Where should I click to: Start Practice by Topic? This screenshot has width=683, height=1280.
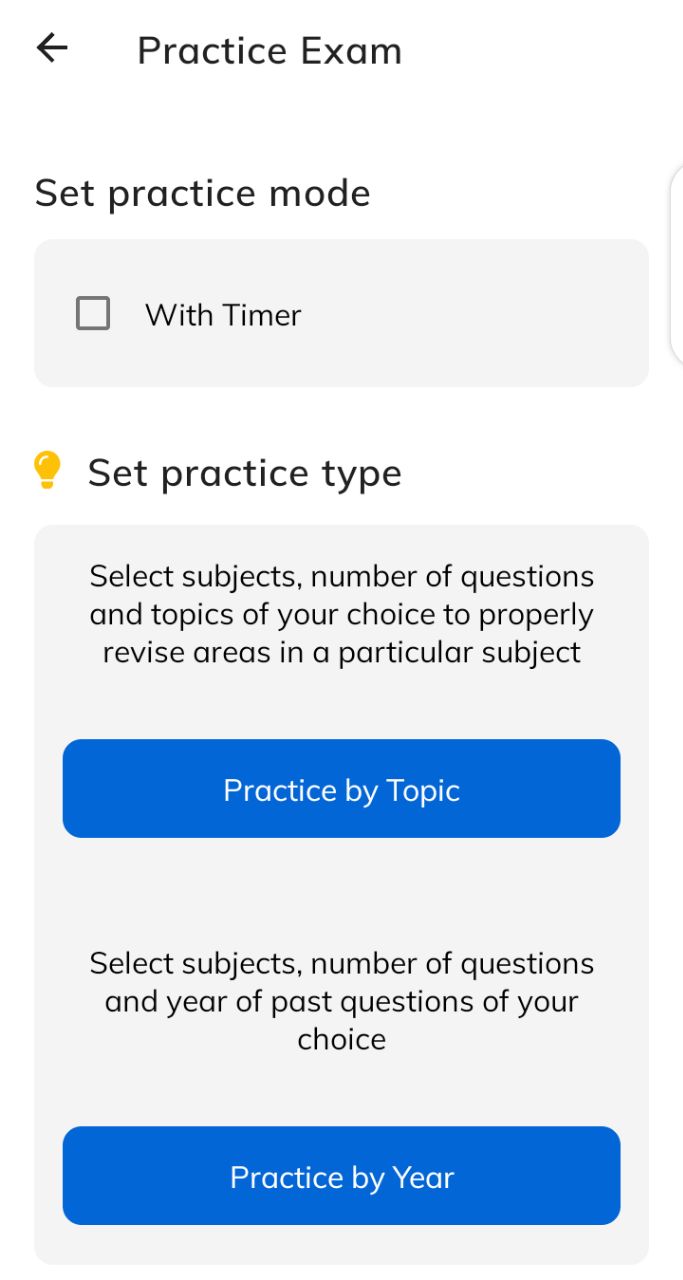pyautogui.click(x=341, y=788)
